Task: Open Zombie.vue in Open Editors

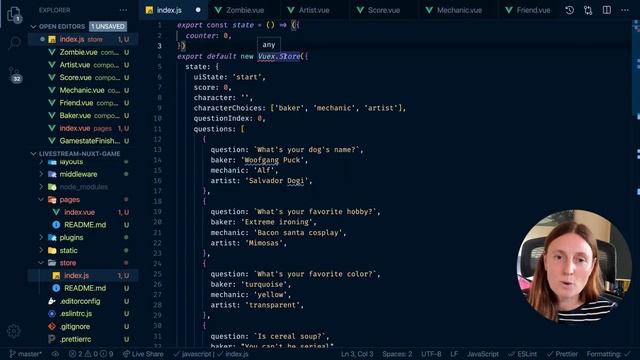Action: click(83, 52)
